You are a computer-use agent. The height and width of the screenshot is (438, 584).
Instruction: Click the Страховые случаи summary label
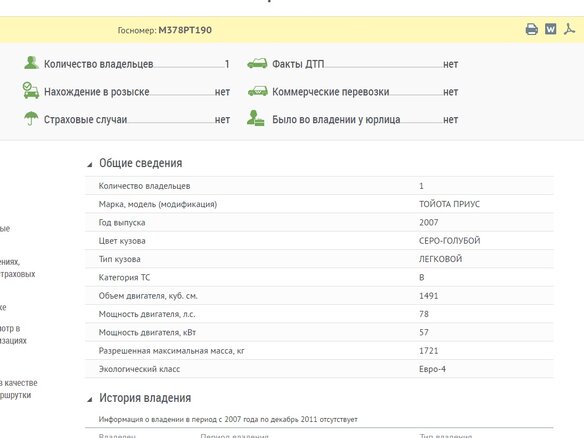pyautogui.click(x=85, y=120)
